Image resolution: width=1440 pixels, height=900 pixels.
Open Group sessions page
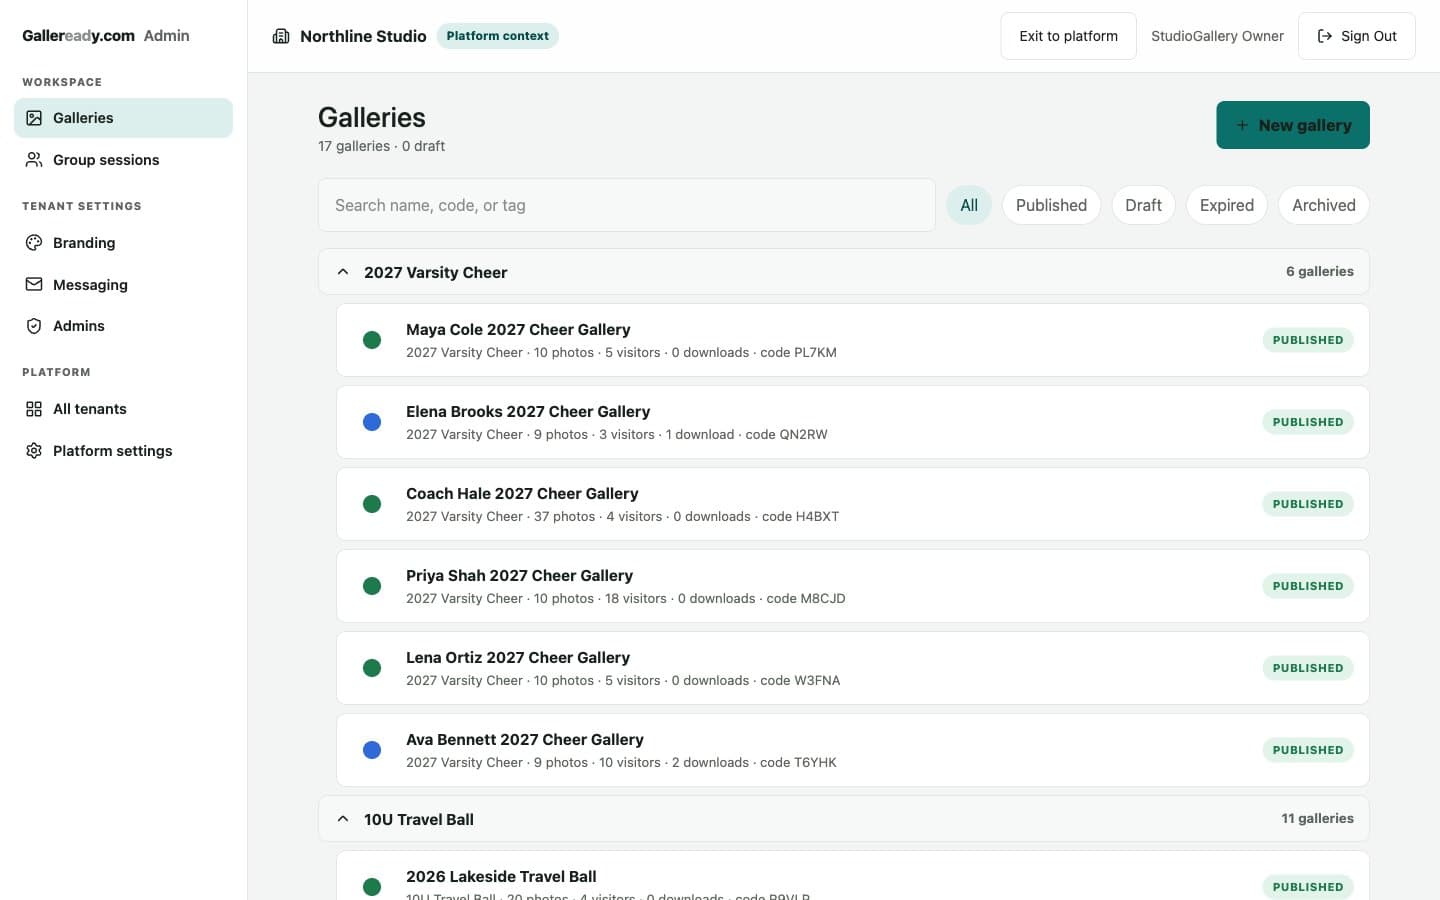pos(123,160)
